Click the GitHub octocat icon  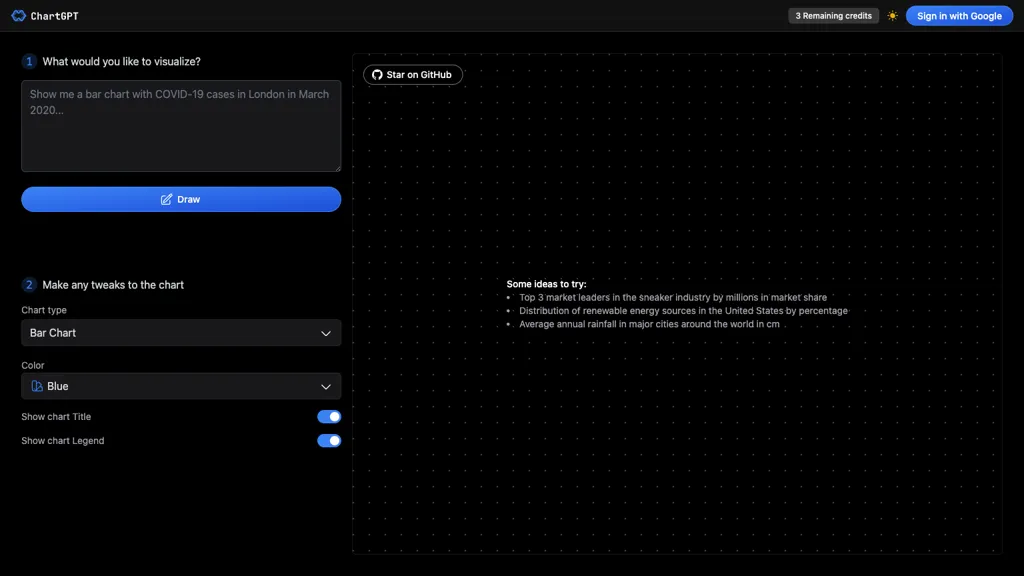(x=377, y=75)
